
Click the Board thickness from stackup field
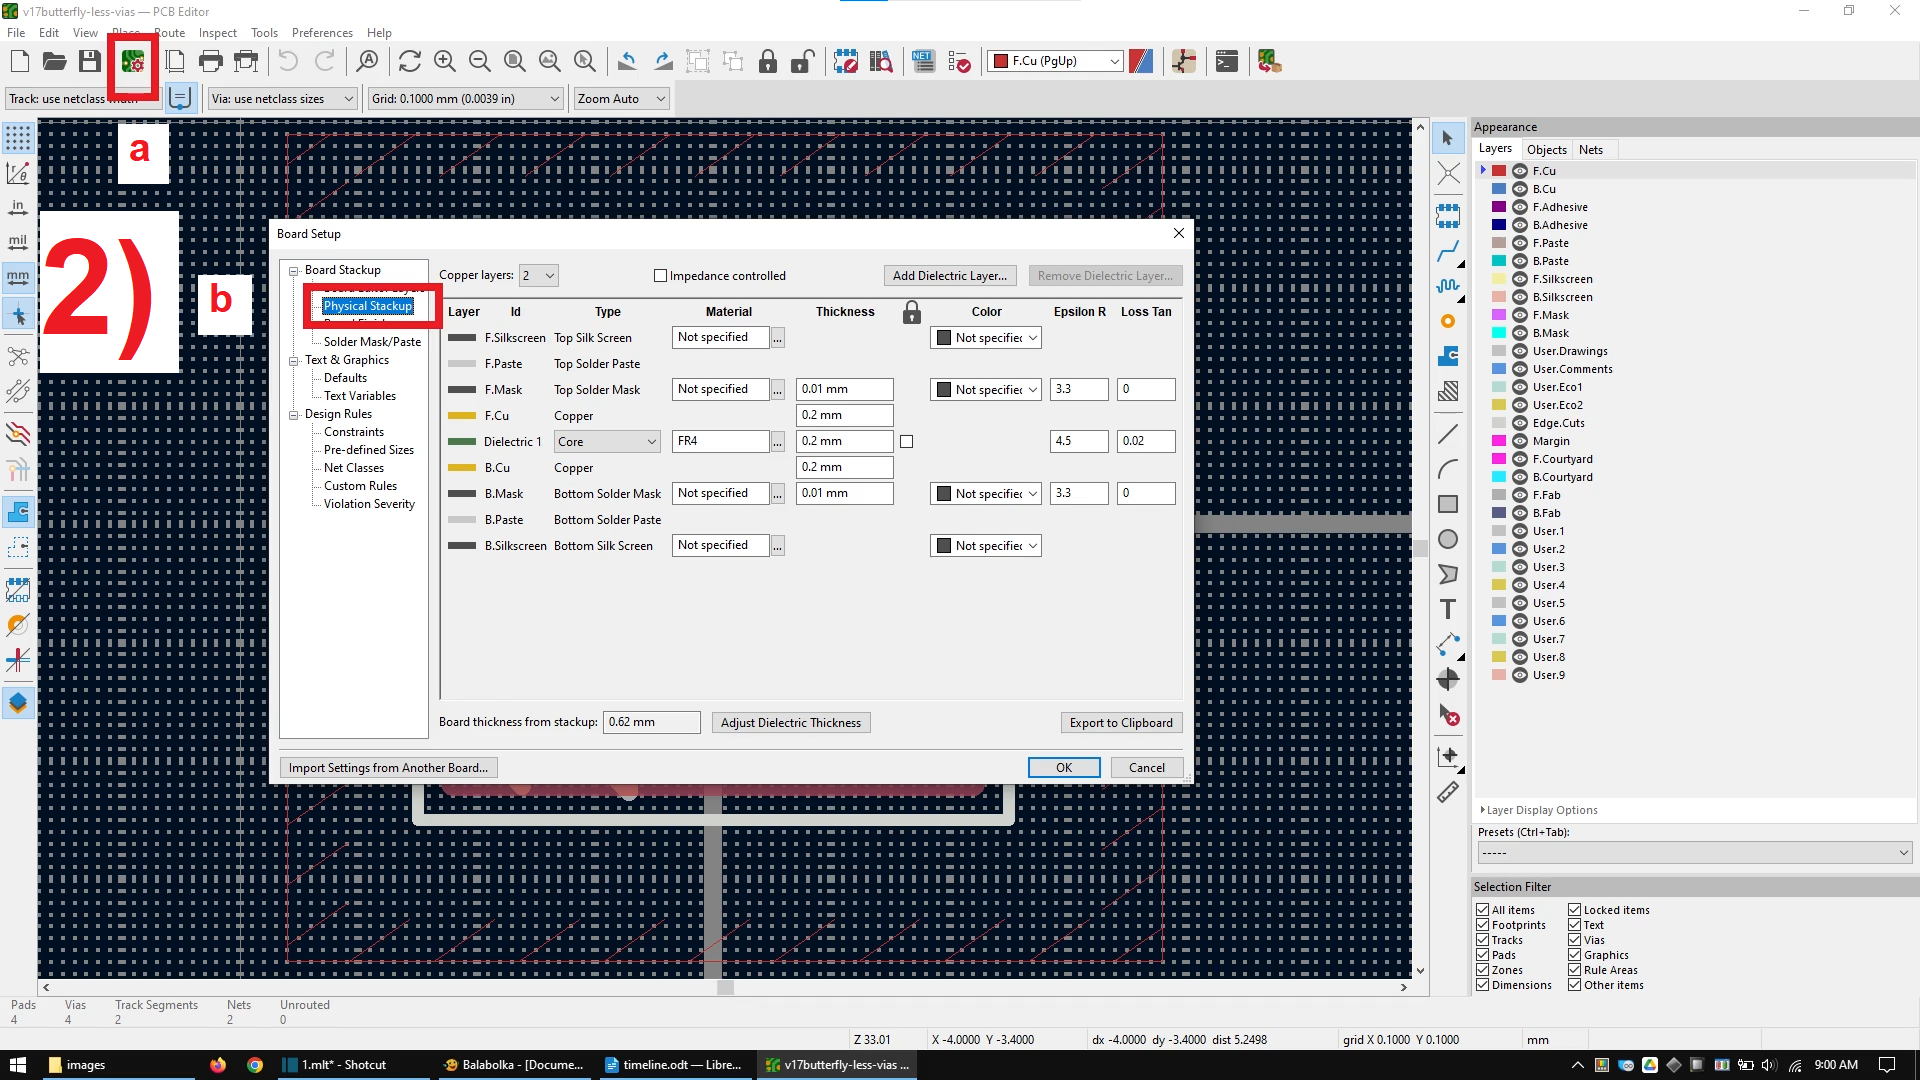(x=651, y=722)
